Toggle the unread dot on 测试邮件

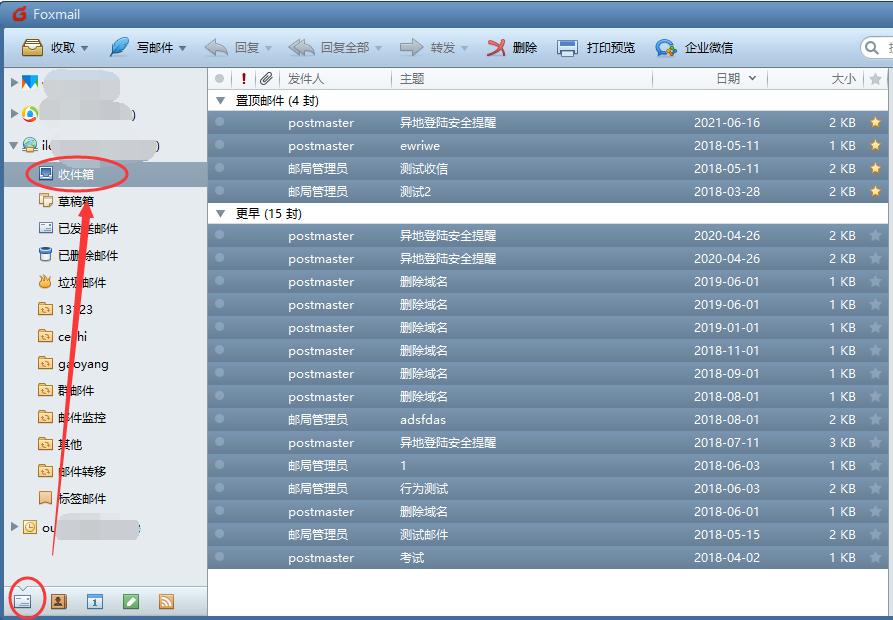point(221,534)
